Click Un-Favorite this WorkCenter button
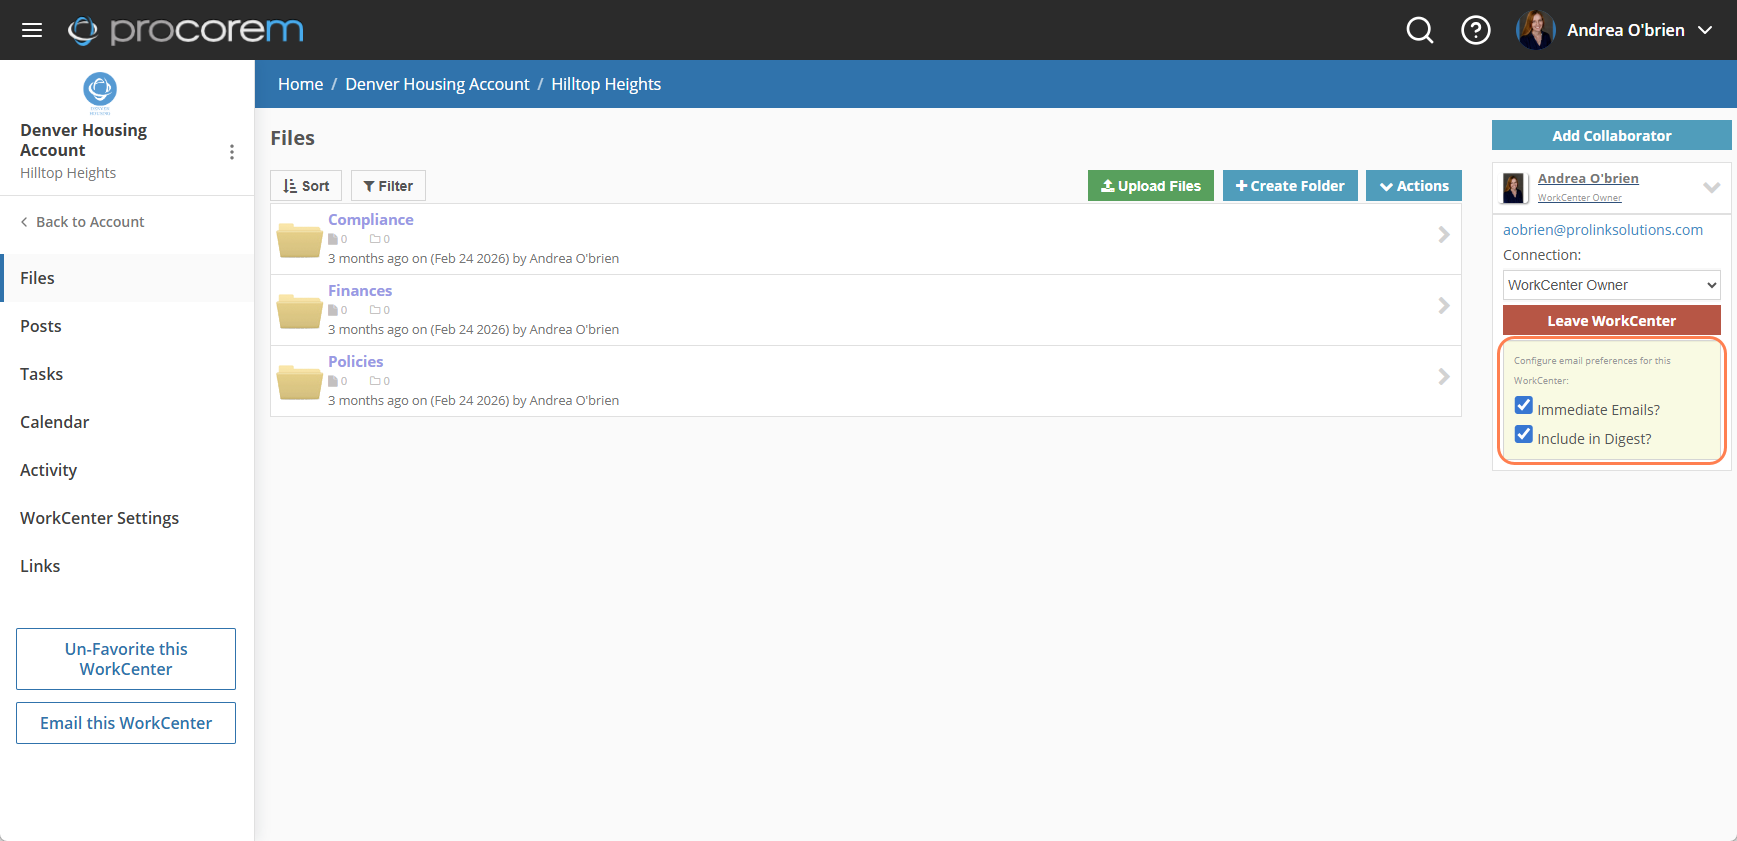1737x841 pixels. click(x=126, y=659)
